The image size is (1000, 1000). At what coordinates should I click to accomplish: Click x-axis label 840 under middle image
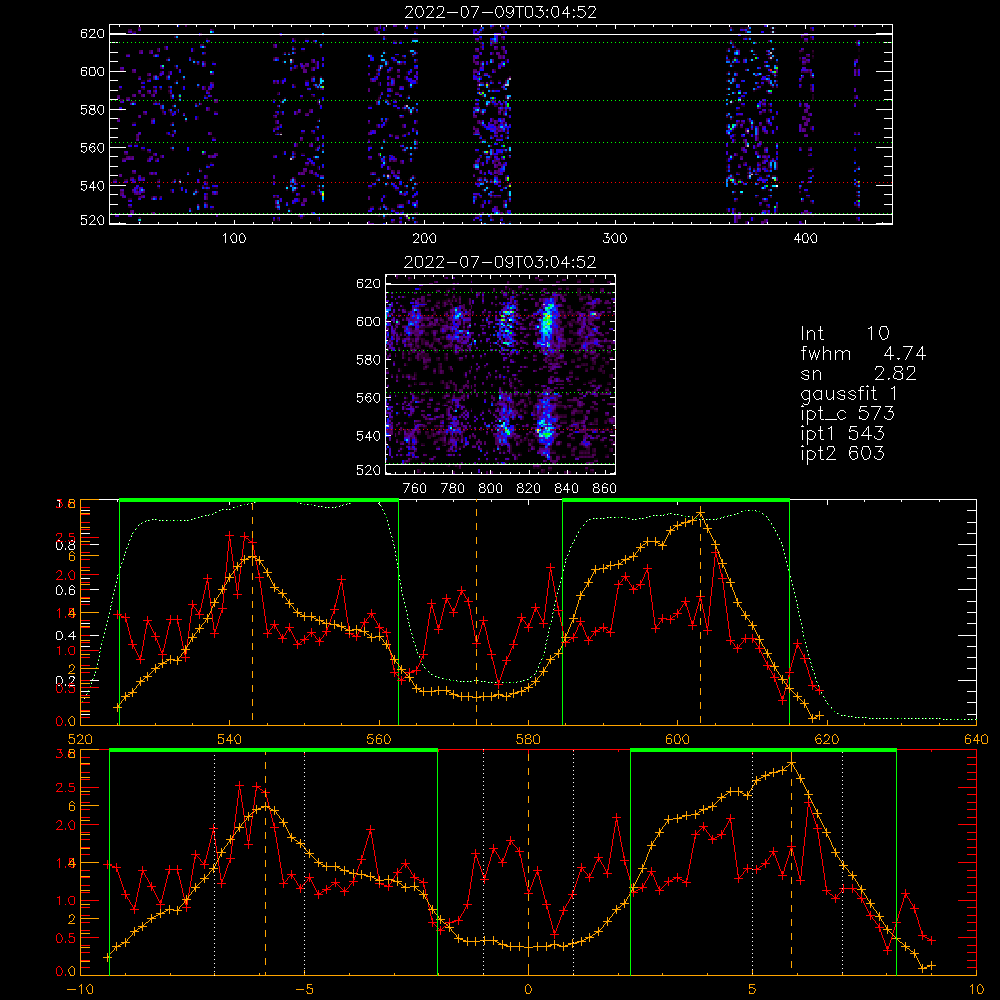click(566, 489)
